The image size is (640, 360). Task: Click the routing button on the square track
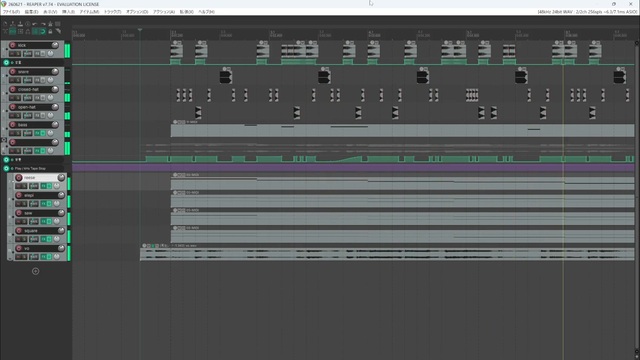tap(34, 239)
